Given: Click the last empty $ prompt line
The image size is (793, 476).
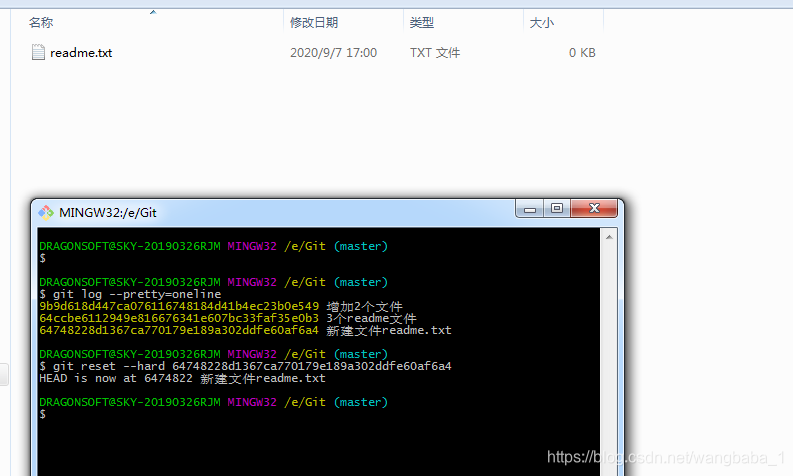Looking at the screenshot, I should 42,414.
